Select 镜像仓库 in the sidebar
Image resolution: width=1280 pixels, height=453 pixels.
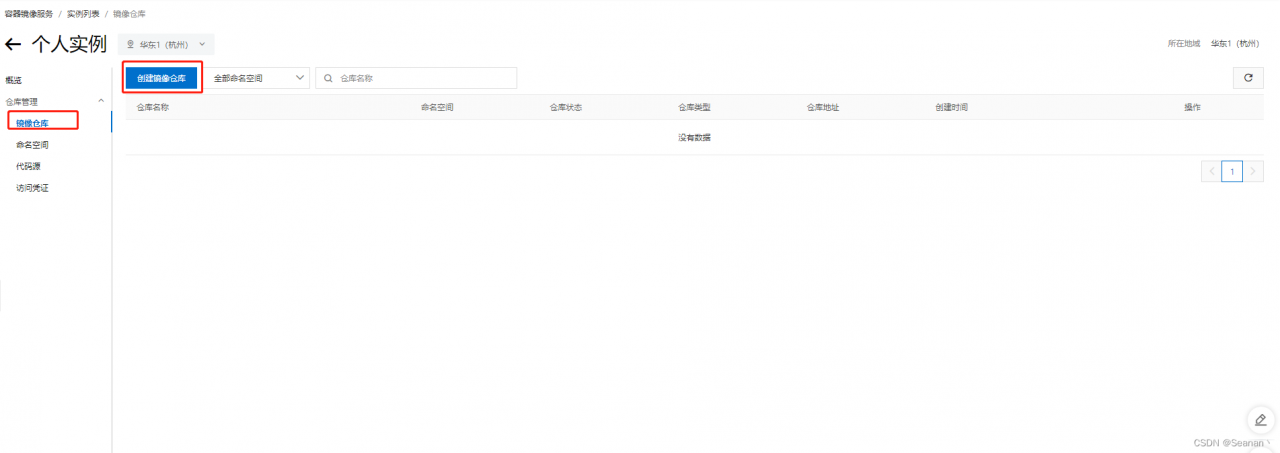[33, 123]
